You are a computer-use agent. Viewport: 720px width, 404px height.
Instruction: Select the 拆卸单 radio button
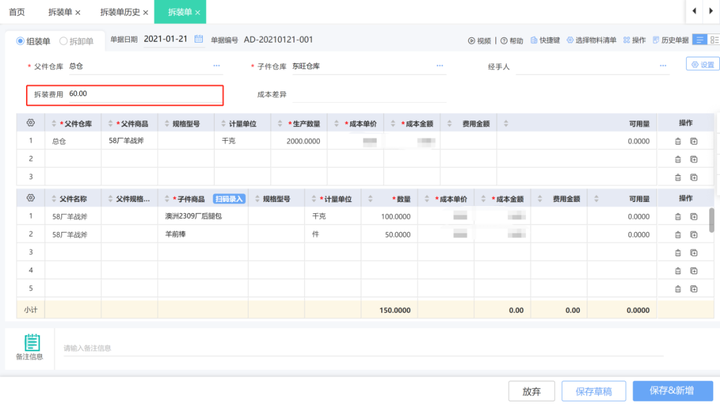point(63,41)
